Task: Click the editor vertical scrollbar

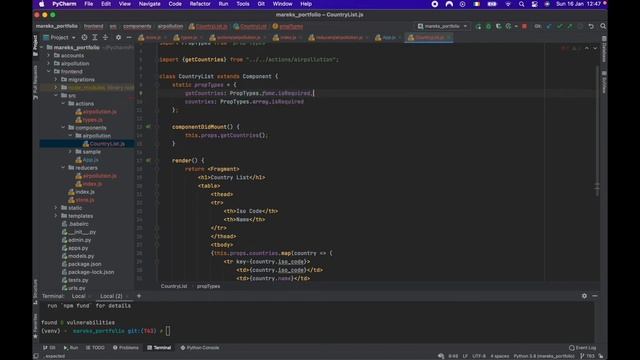Action: 597,131
